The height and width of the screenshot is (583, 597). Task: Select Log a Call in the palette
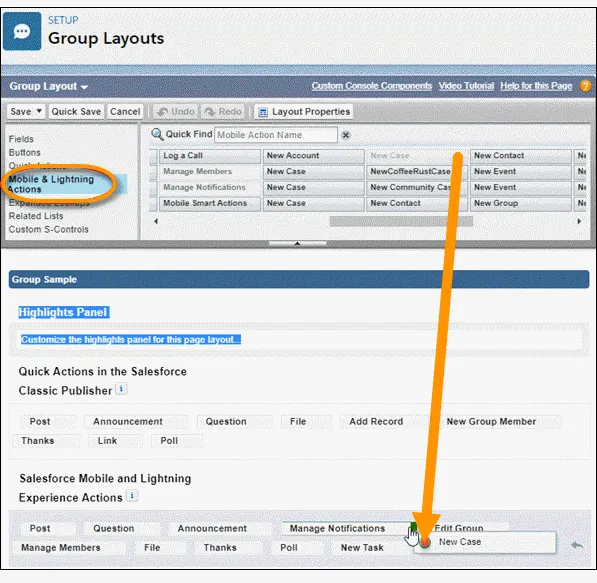pos(210,156)
